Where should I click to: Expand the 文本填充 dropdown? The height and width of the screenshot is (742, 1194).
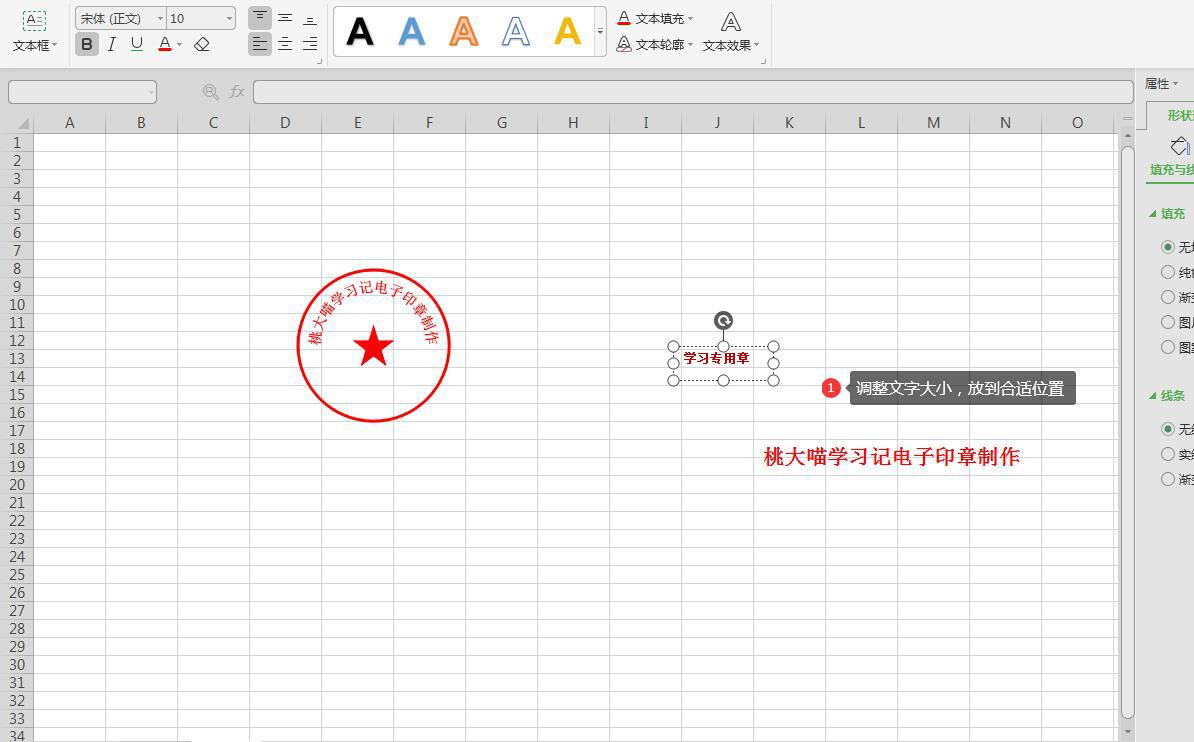coord(690,18)
